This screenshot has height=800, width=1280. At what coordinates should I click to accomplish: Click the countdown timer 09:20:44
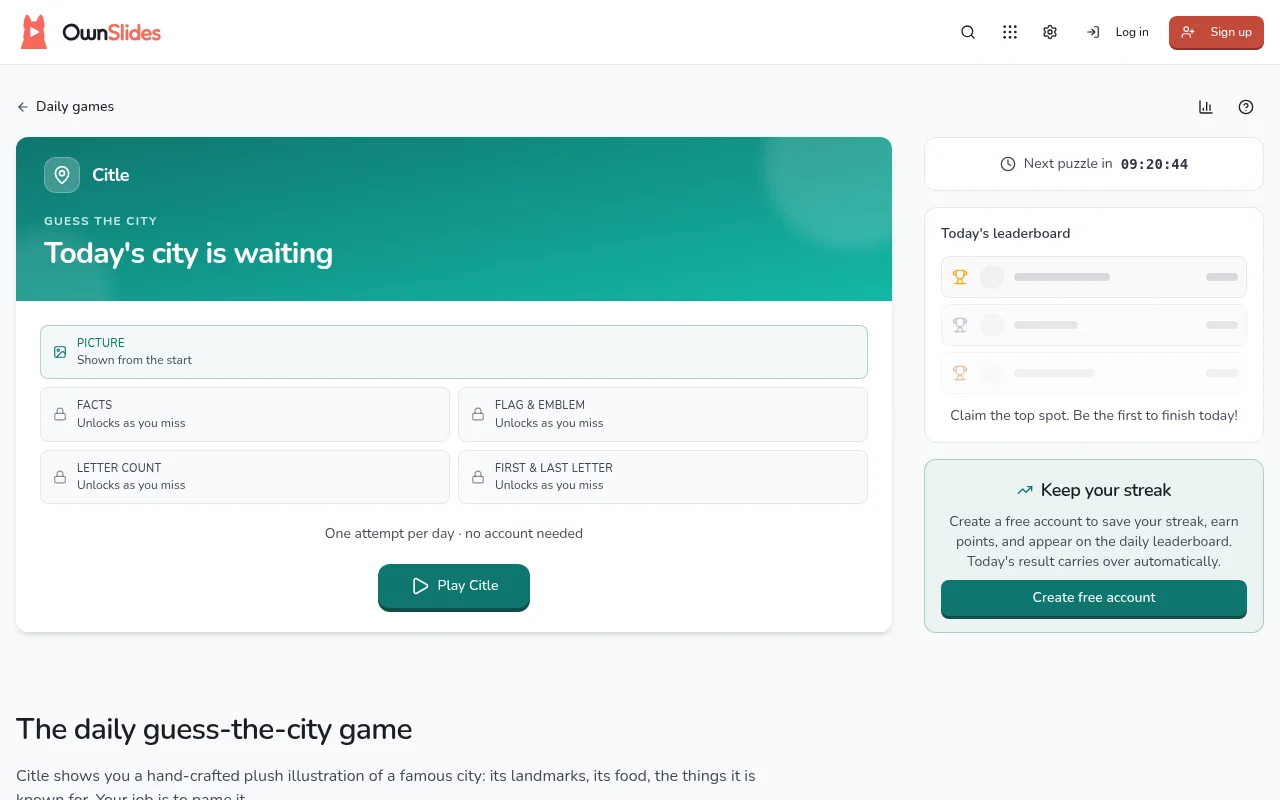pyautogui.click(x=1154, y=164)
